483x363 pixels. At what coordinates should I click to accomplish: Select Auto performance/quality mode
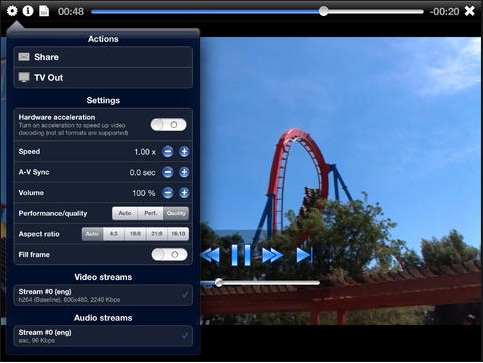click(125, 213)
